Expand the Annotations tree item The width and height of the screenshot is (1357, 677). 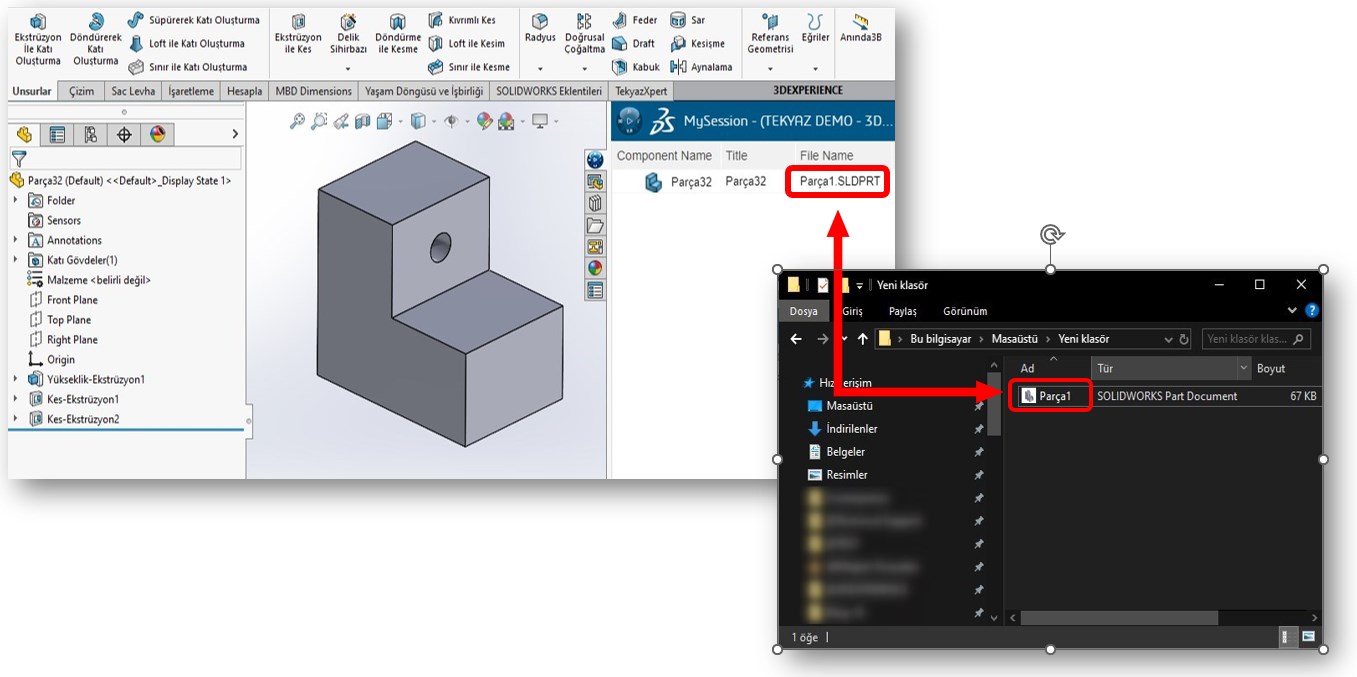coord(15,240)
